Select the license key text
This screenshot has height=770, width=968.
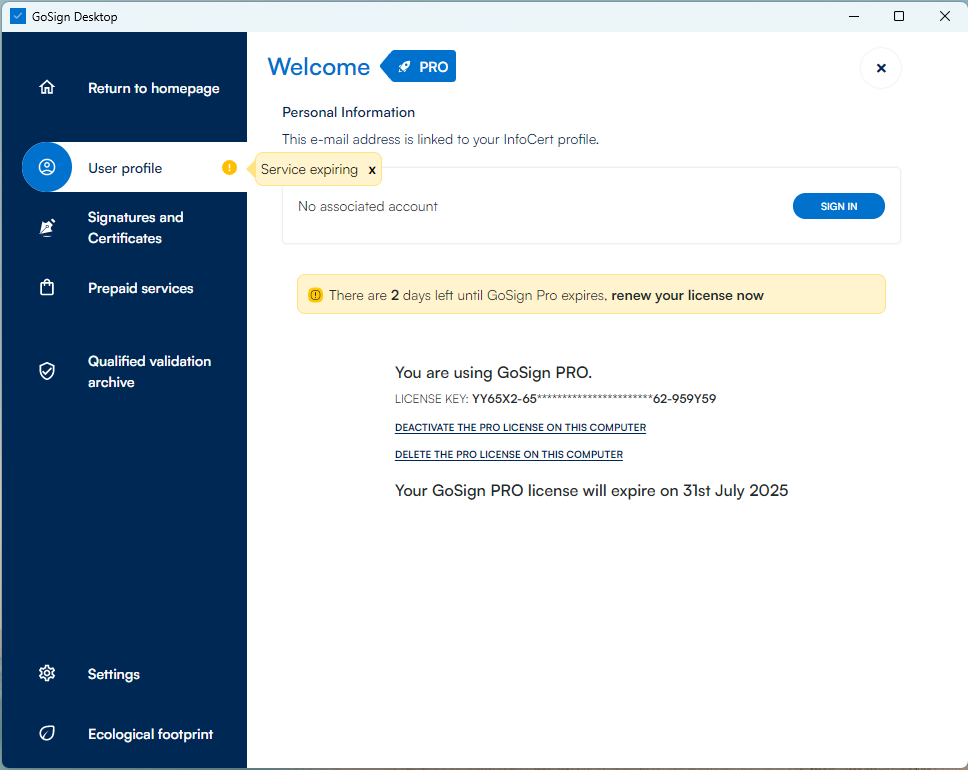point(593,399)
